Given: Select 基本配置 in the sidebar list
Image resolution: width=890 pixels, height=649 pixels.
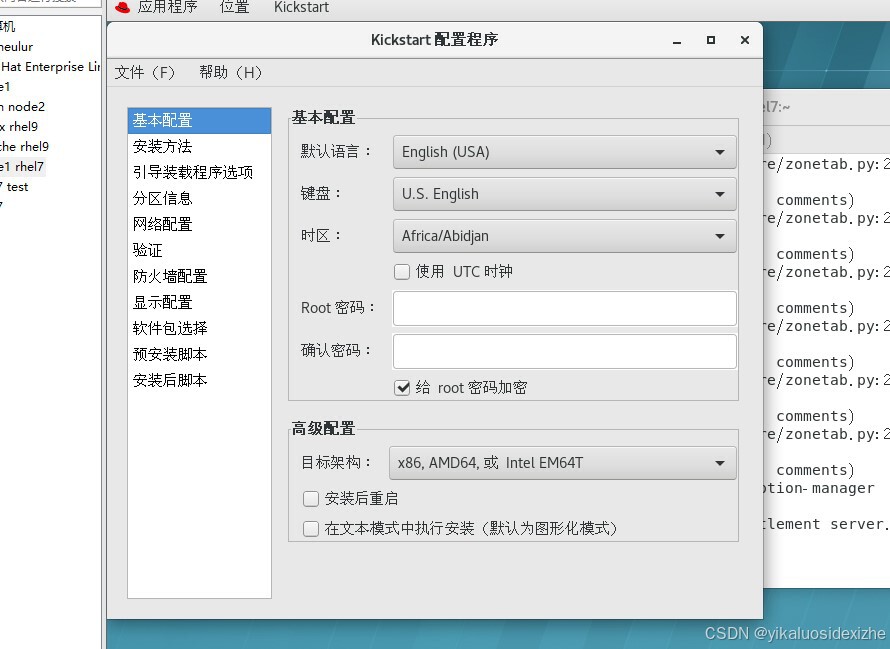Looking at the screenshot, I should click(x=199, y=120).
